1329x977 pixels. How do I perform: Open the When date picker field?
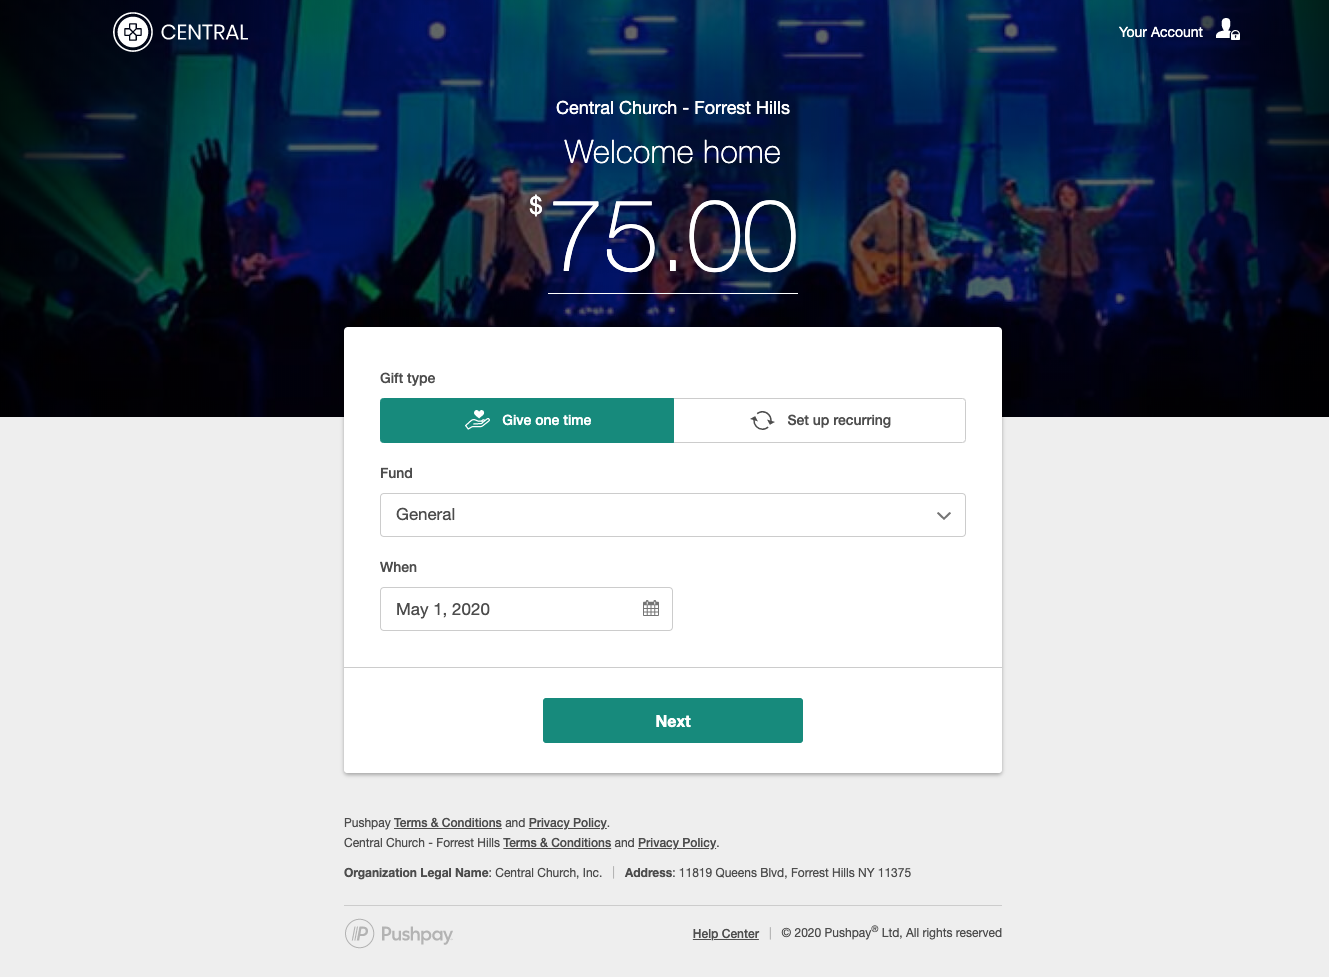[x=526, y=609]
